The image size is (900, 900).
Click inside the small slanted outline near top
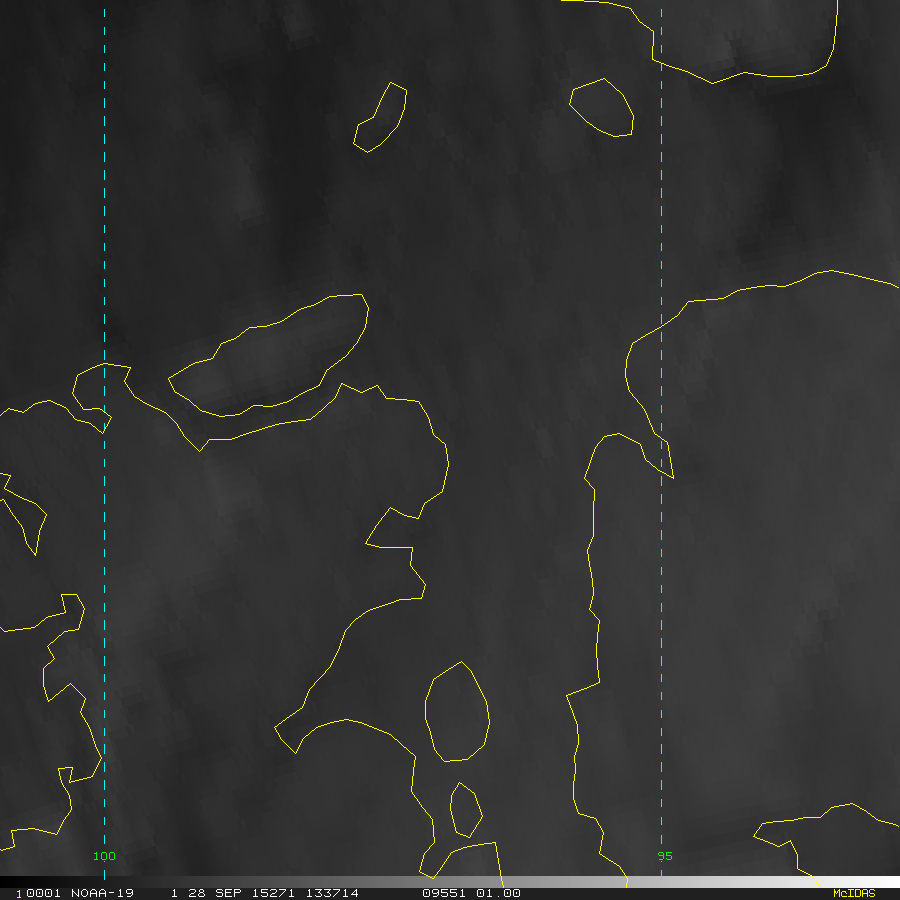382,120
